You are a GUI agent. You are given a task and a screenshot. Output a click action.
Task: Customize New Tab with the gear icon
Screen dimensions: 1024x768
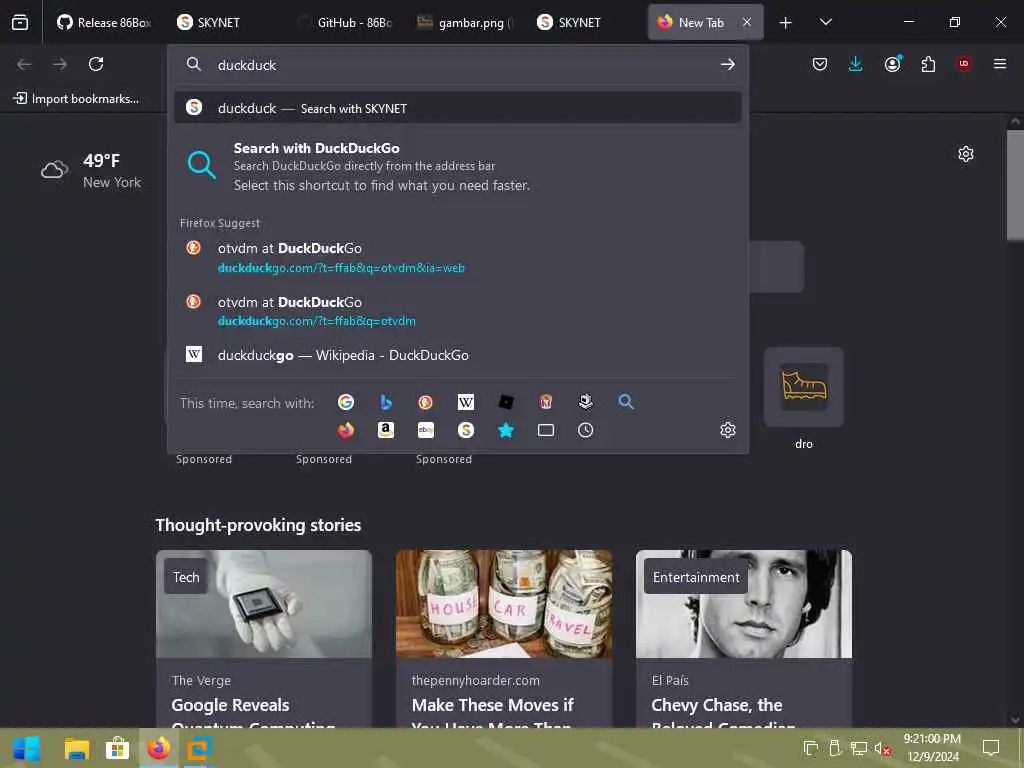point(966,154)
